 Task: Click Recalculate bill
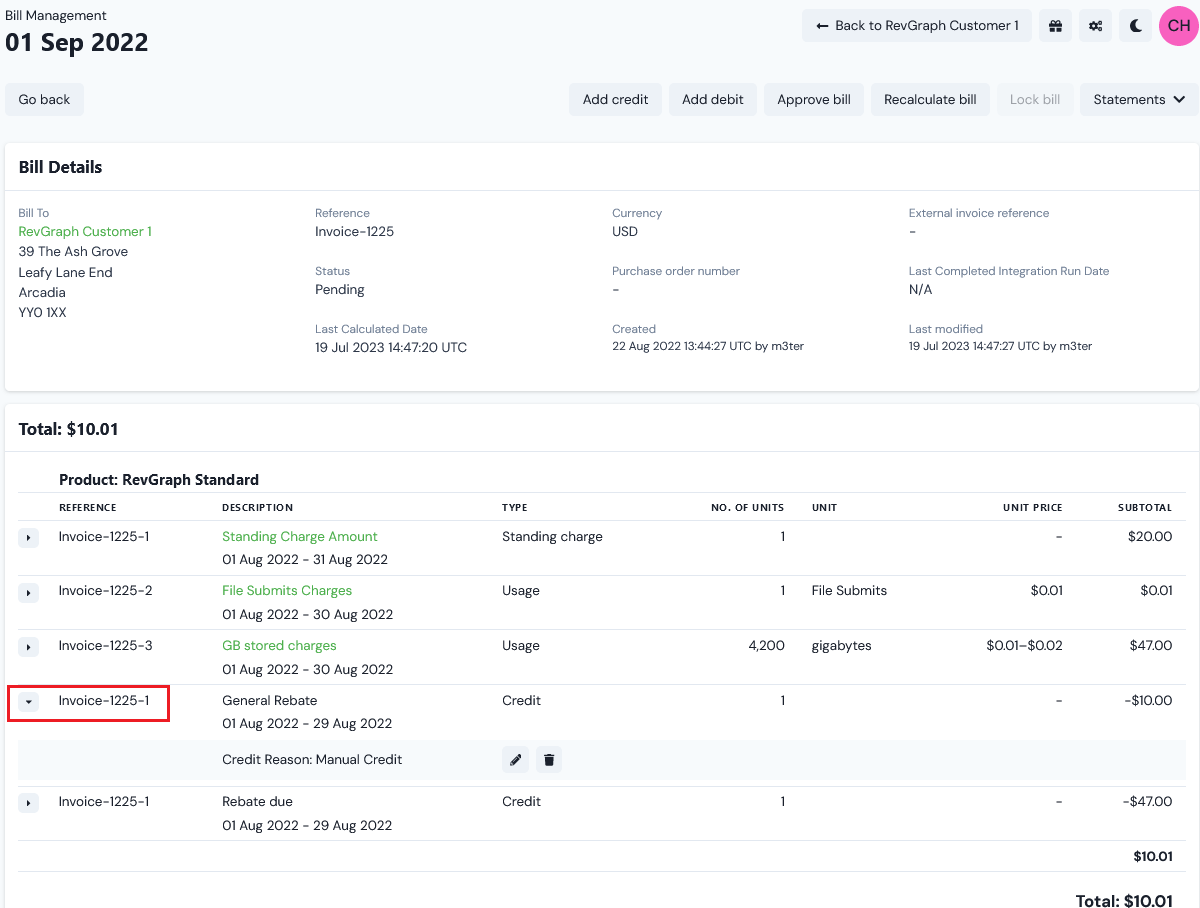click(x=930, y=100)
